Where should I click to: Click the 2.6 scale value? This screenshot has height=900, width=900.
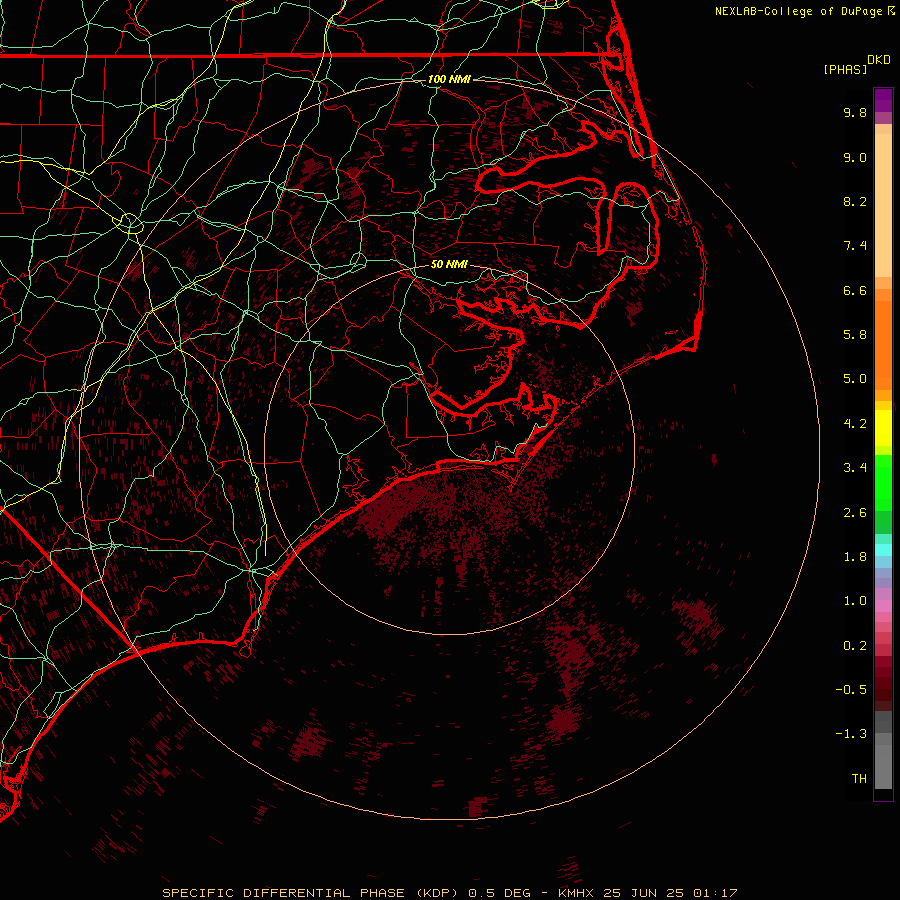pos(855,513)
